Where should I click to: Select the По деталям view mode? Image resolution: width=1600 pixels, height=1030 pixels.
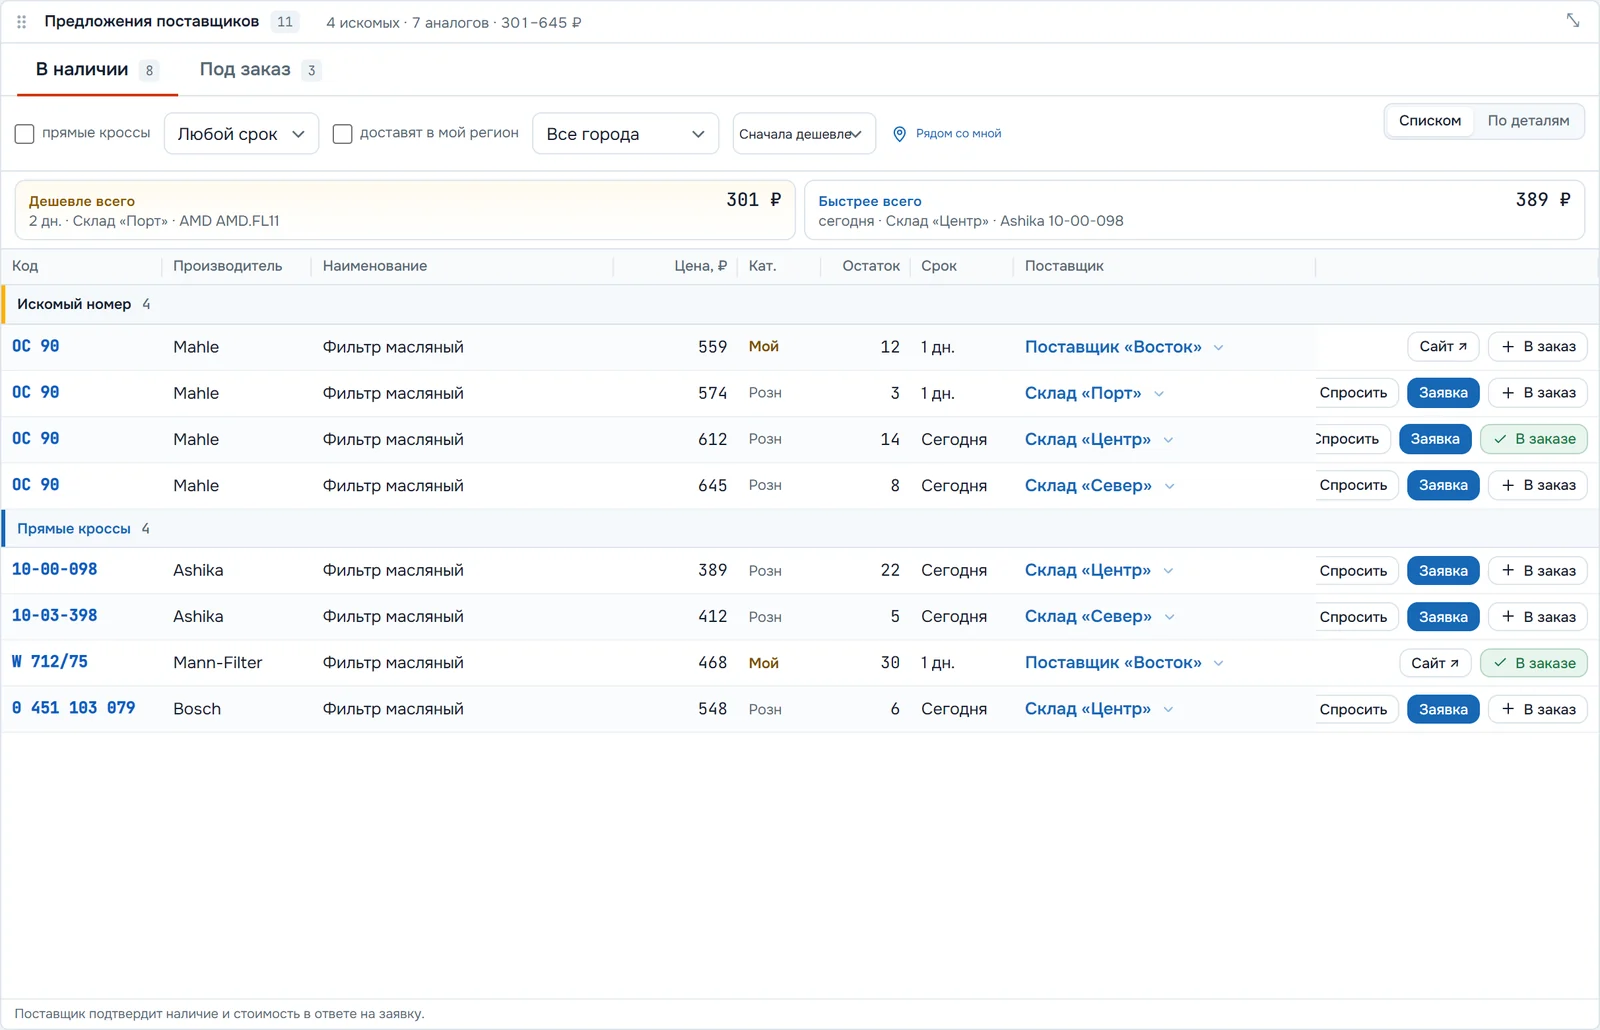click(x=1528, y=121)
